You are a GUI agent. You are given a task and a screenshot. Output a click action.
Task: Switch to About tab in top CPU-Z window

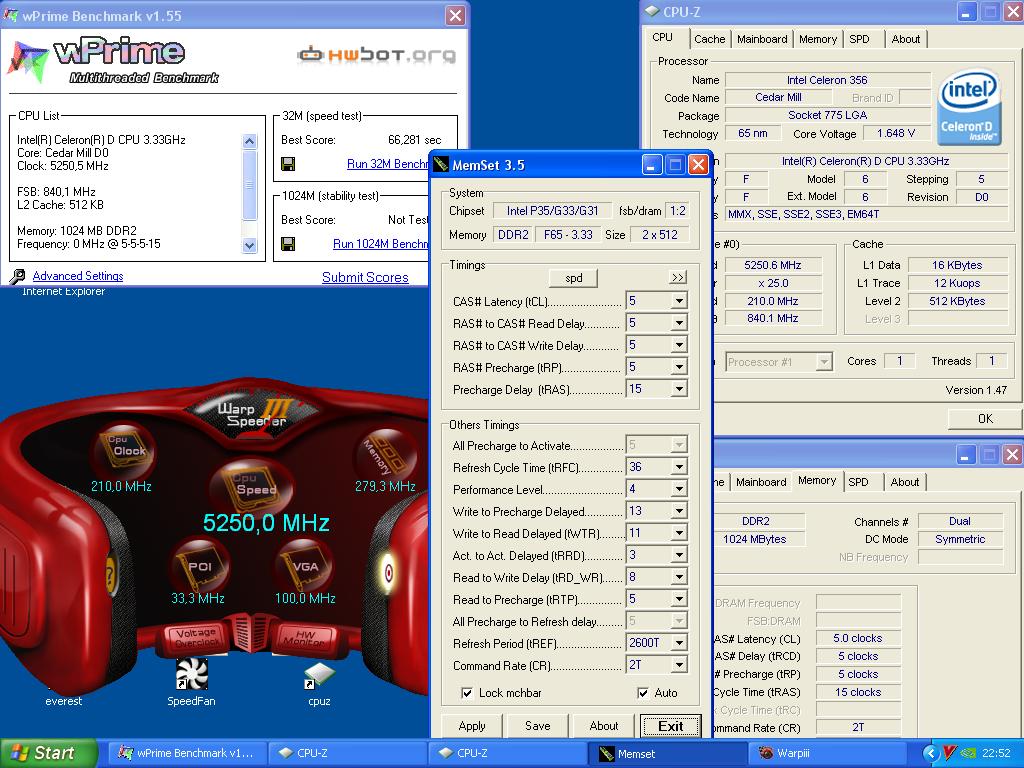[906, 39]
